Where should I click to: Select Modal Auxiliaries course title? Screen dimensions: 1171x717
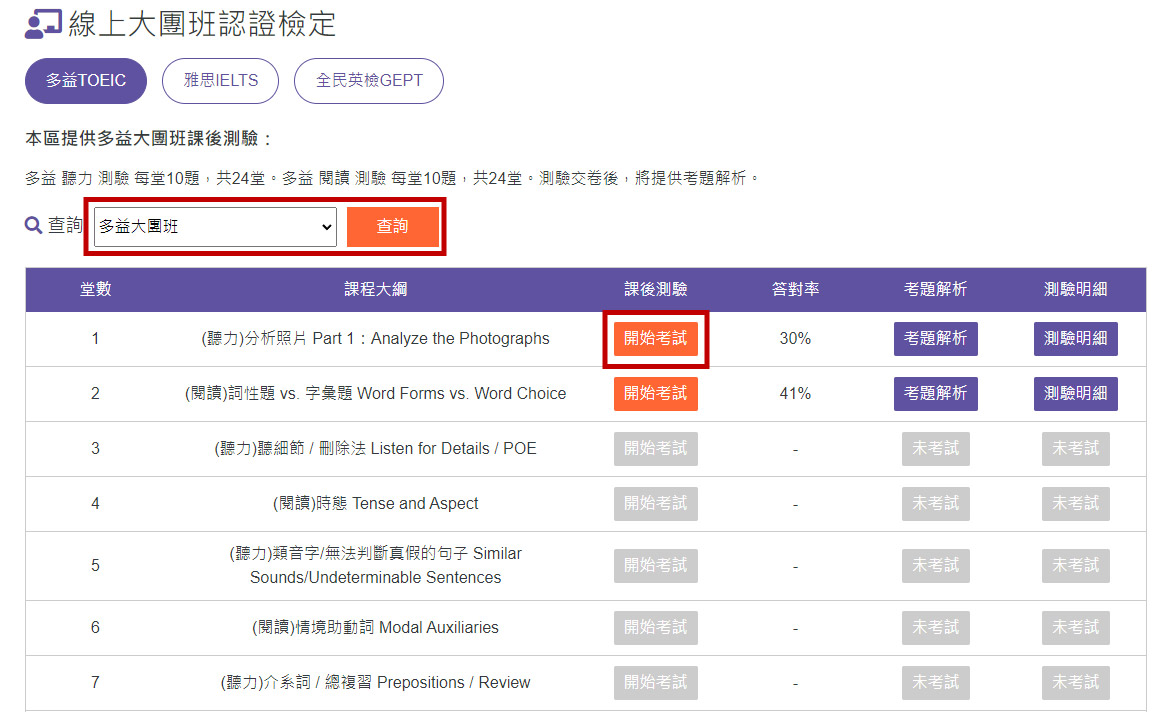point(376,628)
